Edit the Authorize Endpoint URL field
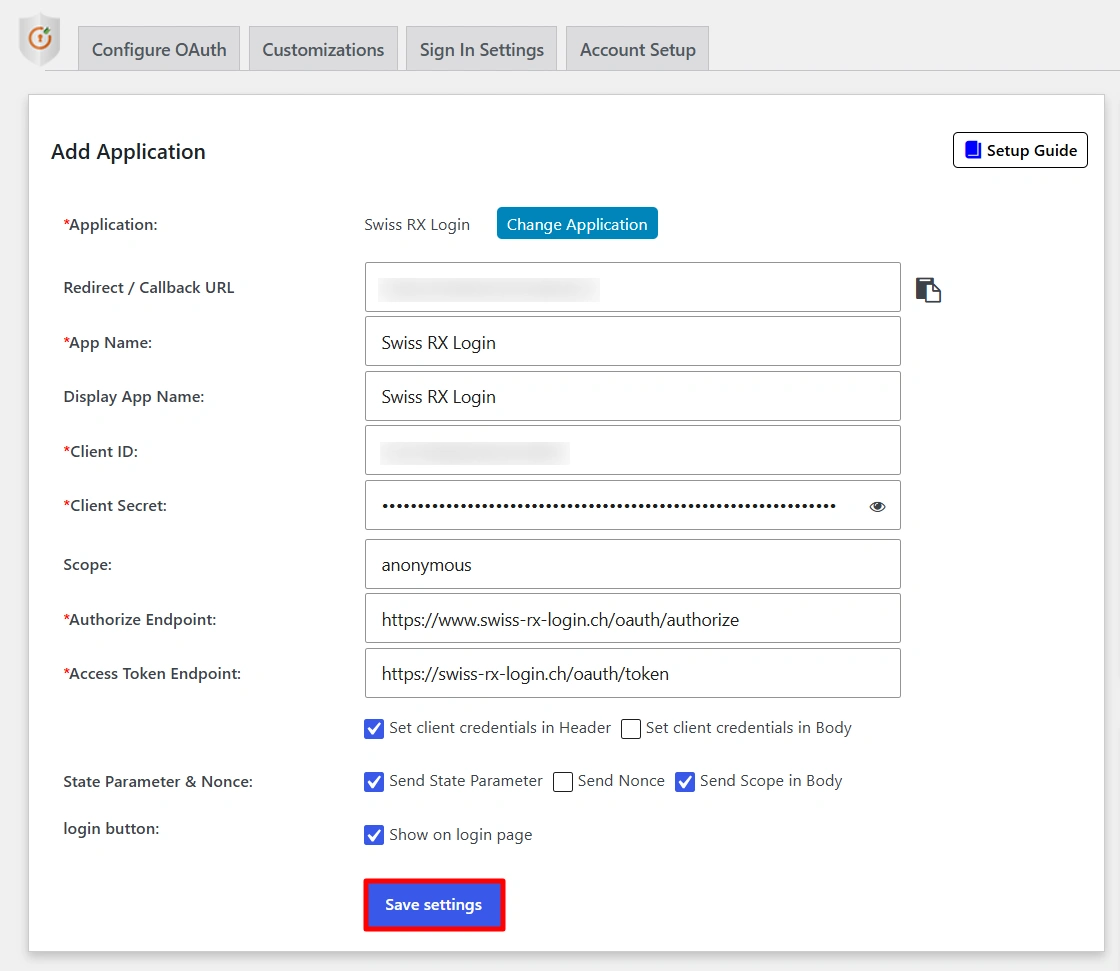This screenshot has width=1120, height=971. coord(633,619)
